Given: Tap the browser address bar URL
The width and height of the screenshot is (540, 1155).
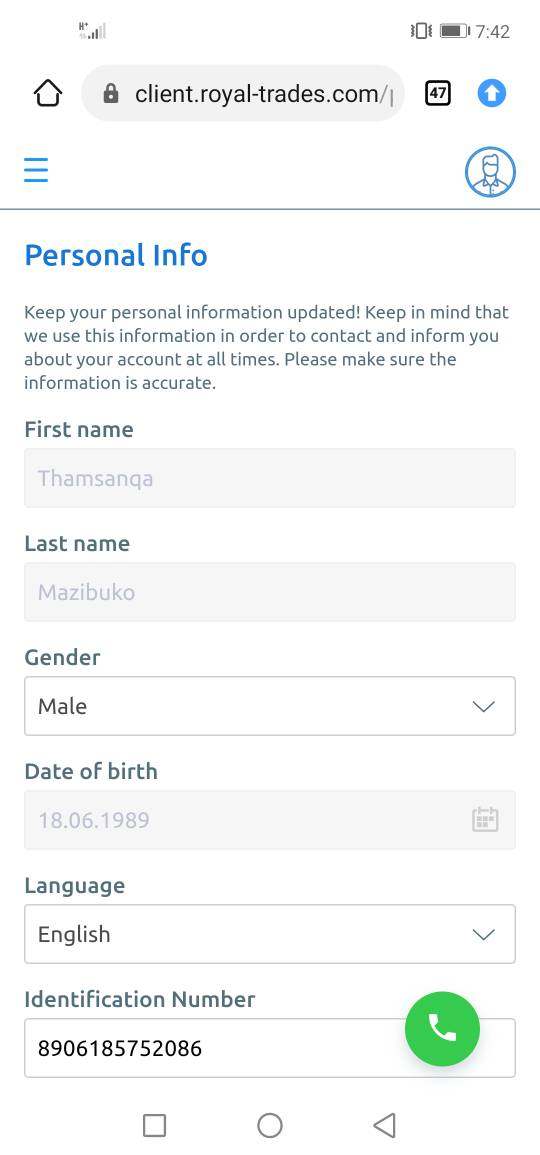Looking at the screenshot, I should (x=264, y=94).
